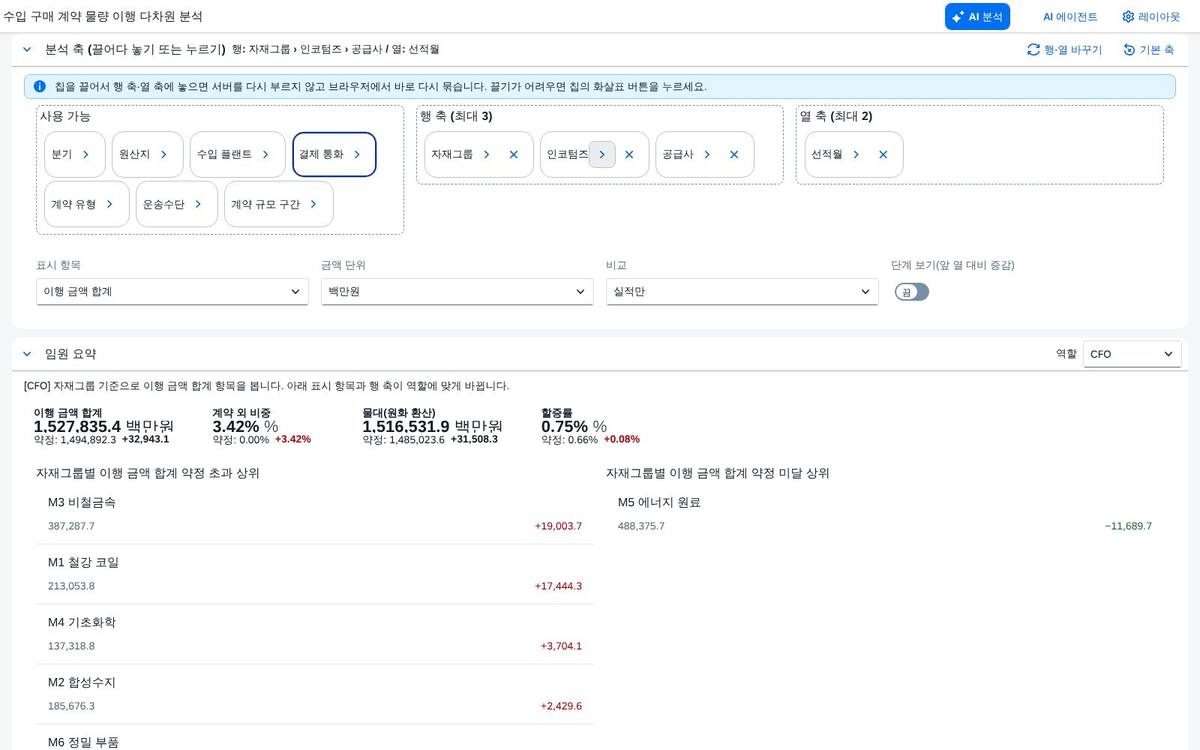Open the 비교 dropdown showing 실적만
1200x750 pixels.
click(x=742, y=292)
